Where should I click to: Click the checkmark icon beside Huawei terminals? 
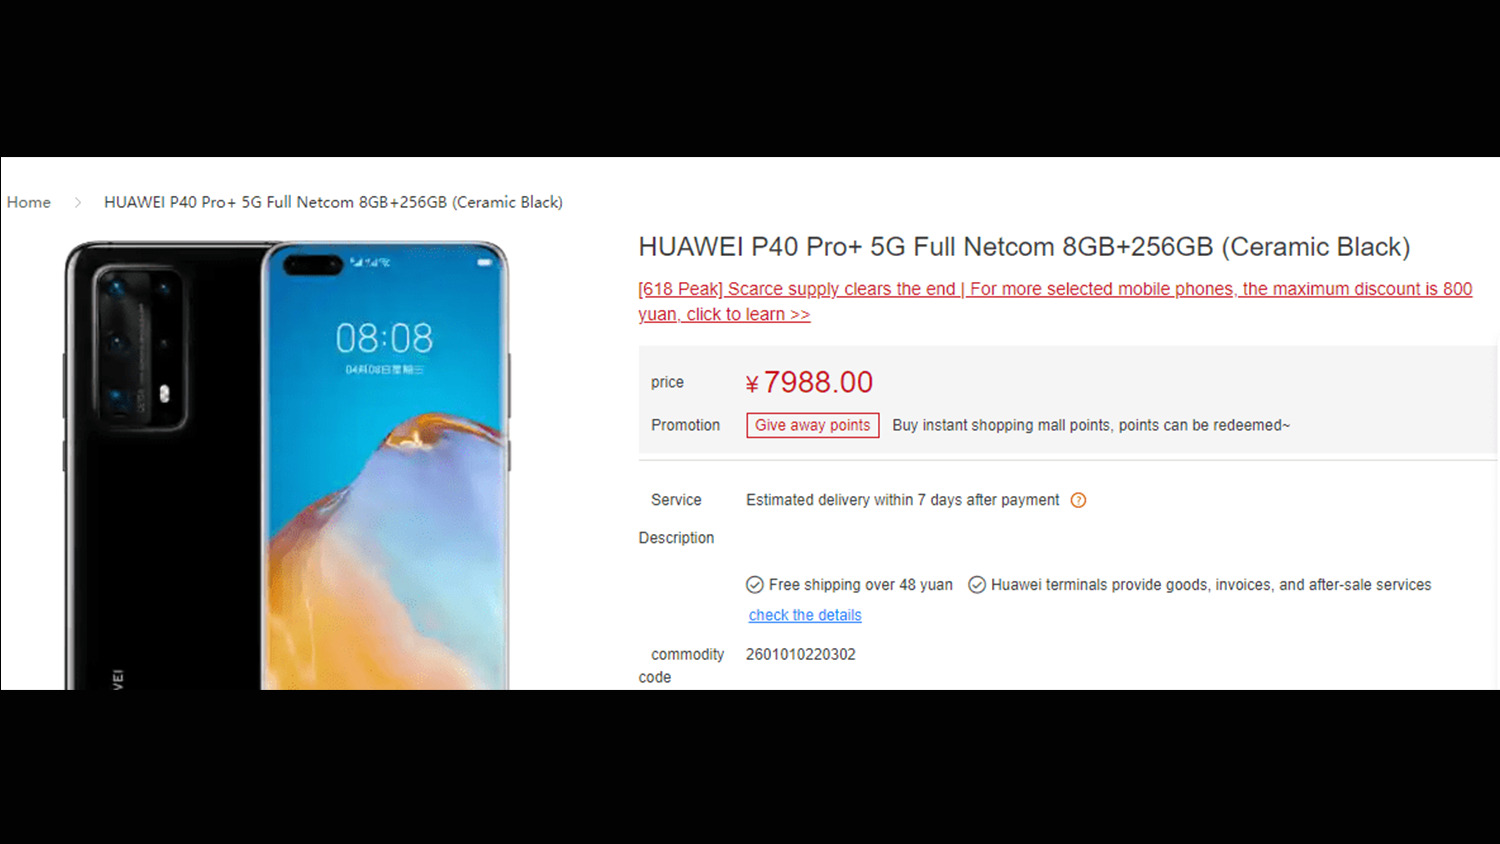tap(977, 585)
